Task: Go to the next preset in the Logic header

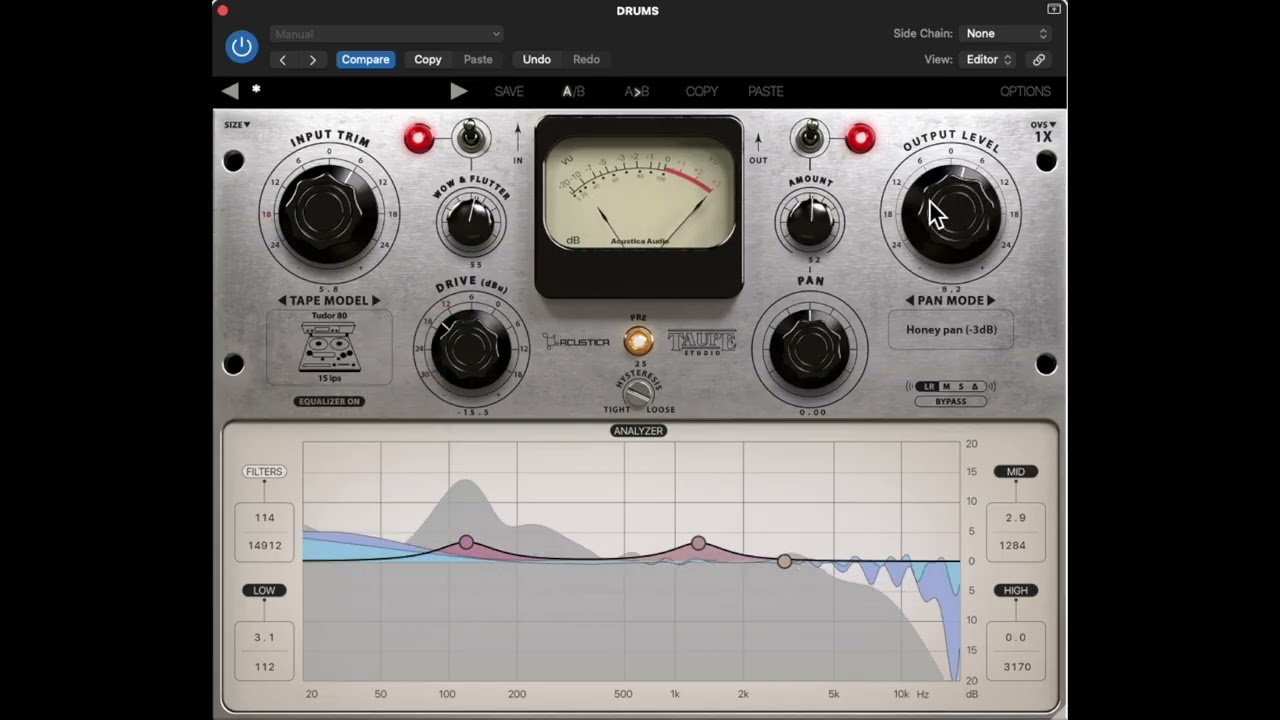Action: (x=312, y=60)
